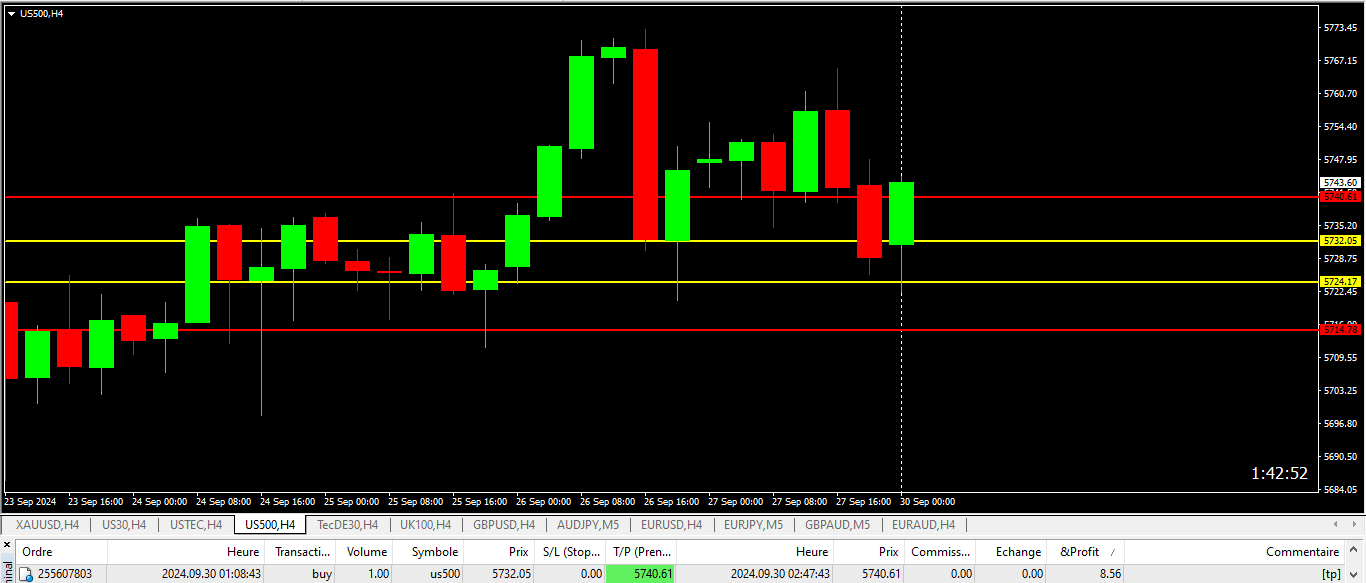
Task: Click the 26 Sep 08:00 time axis label
Action: tap(607, 501)
